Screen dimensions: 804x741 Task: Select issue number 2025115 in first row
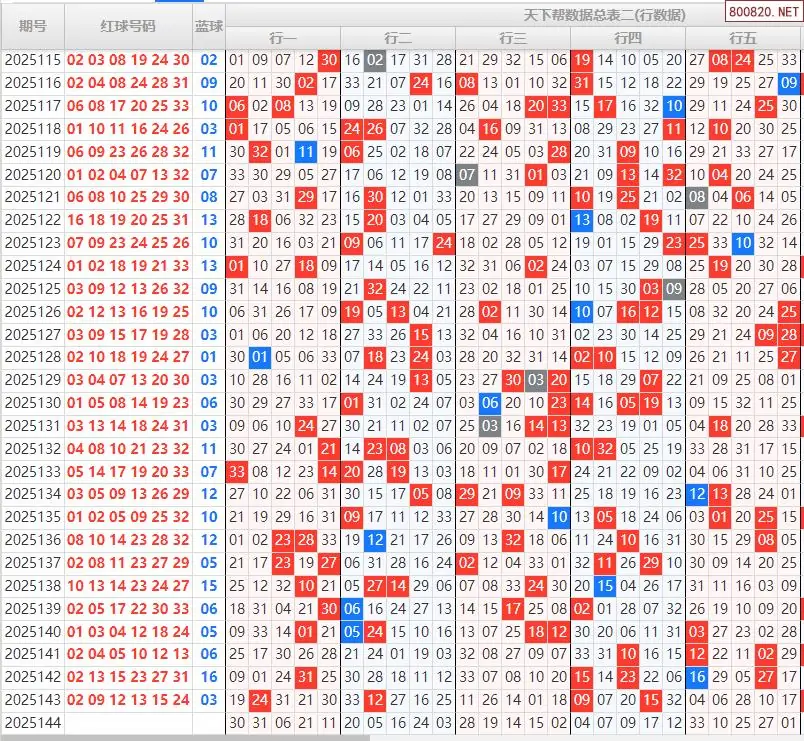tap(32, 60)
